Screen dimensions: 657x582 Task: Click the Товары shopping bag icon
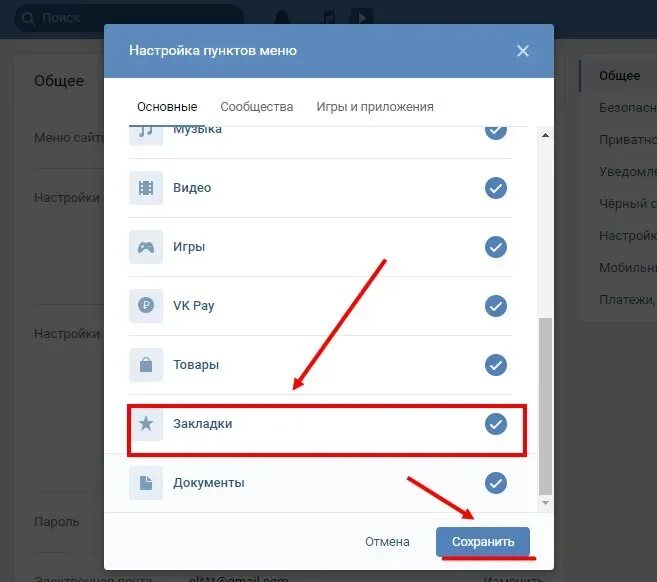pyautogui.click(x=146, y=365)
